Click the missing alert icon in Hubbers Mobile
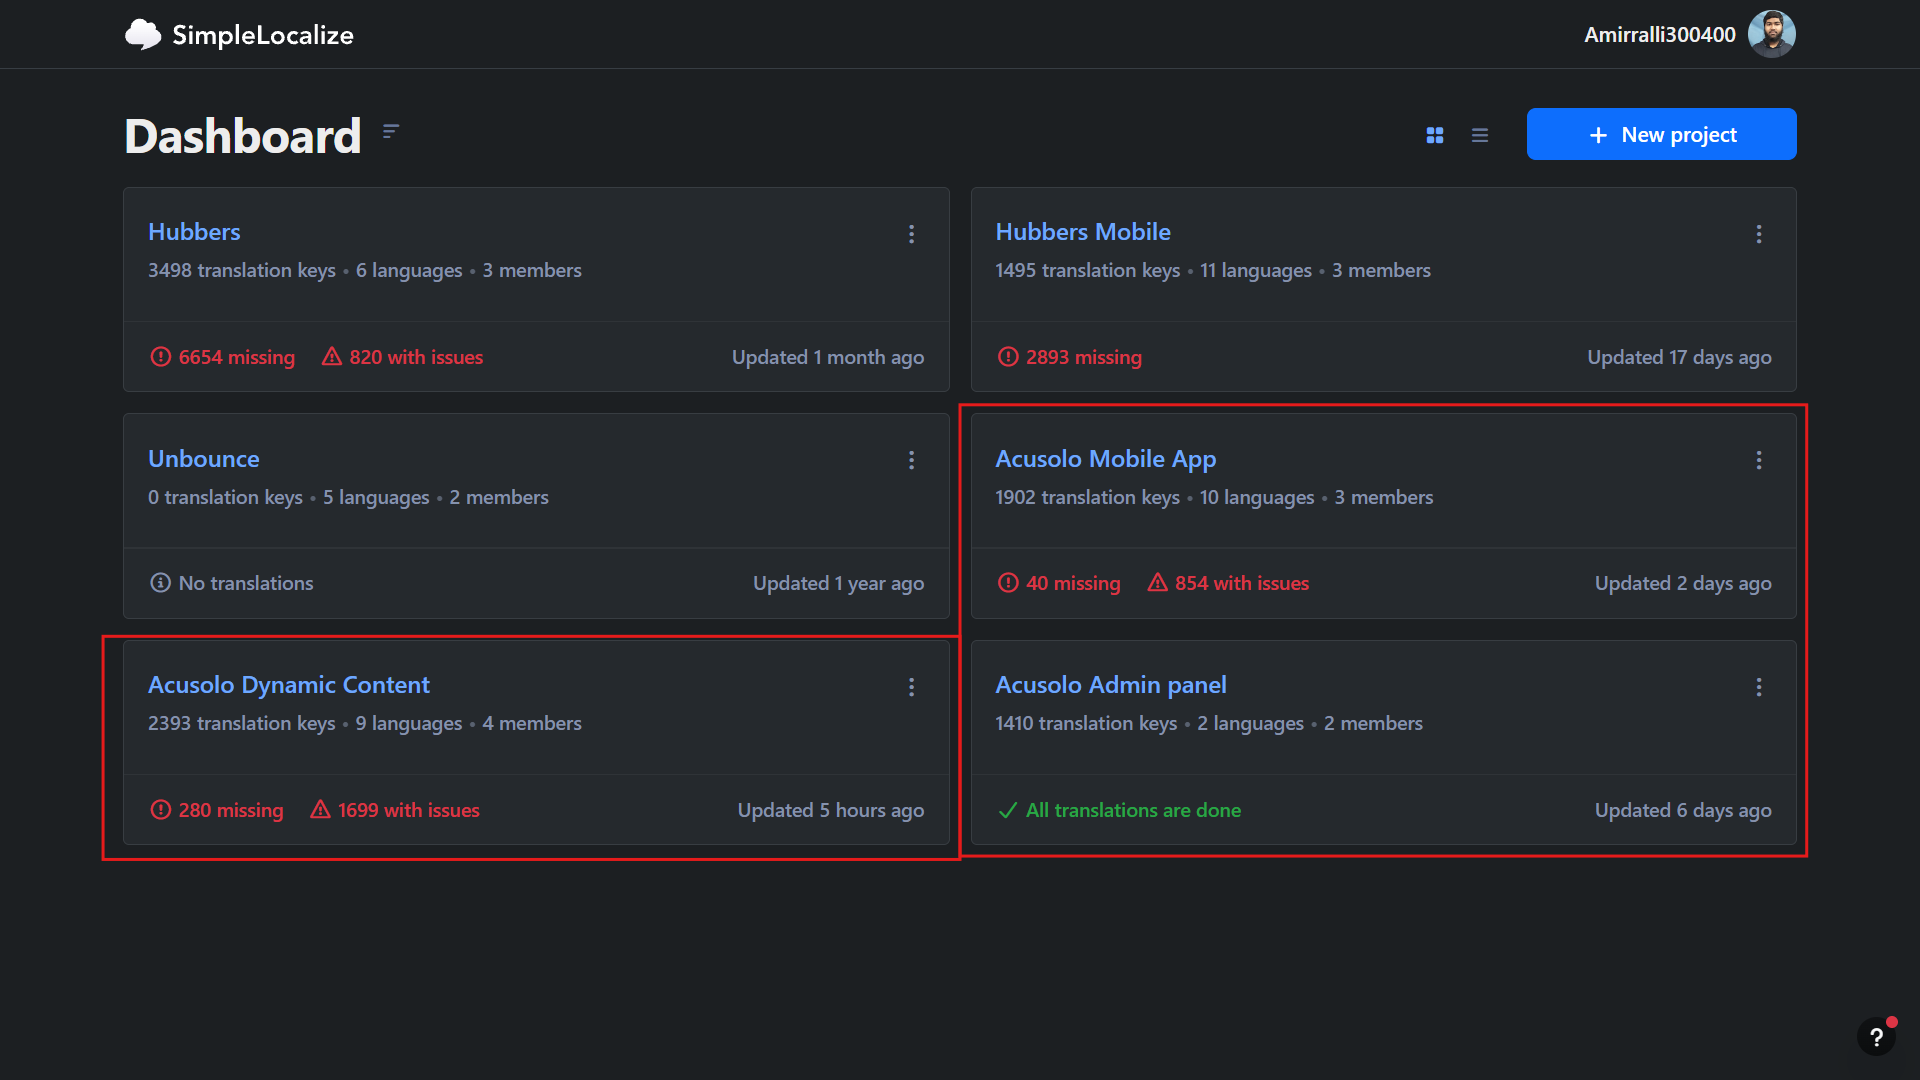This screenshot has width=1920, height=1080. click(x=1008, y=357)
